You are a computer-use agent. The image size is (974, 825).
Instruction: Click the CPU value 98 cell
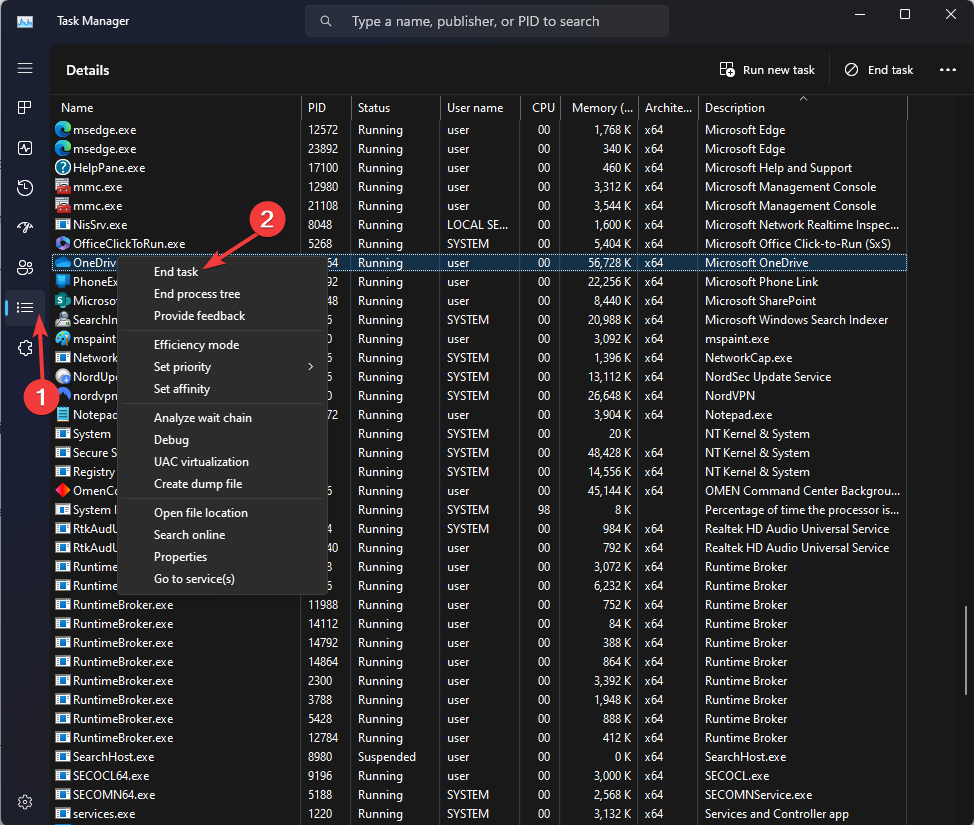tap(544, 509)
